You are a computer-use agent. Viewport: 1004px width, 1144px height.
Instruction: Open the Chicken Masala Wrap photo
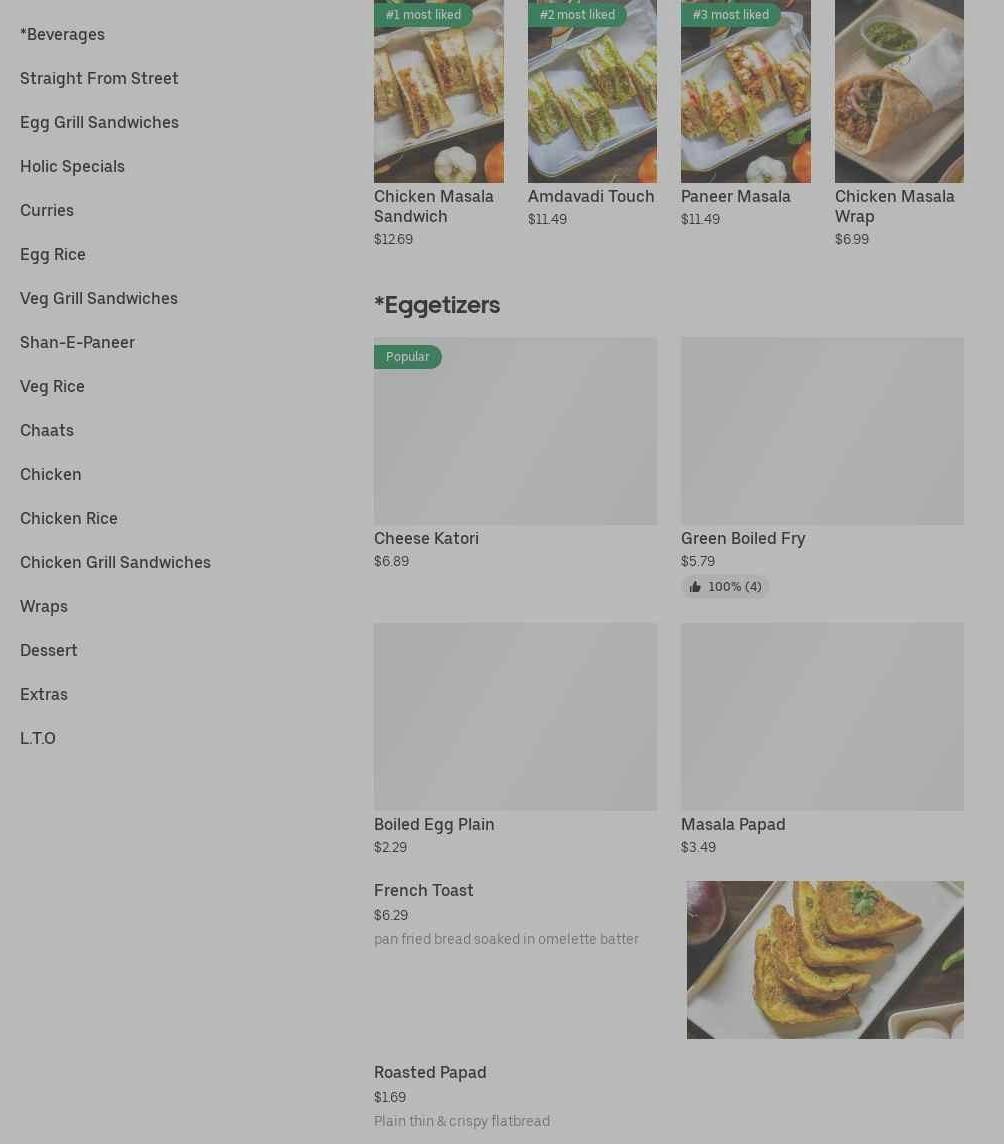(899, 91)
